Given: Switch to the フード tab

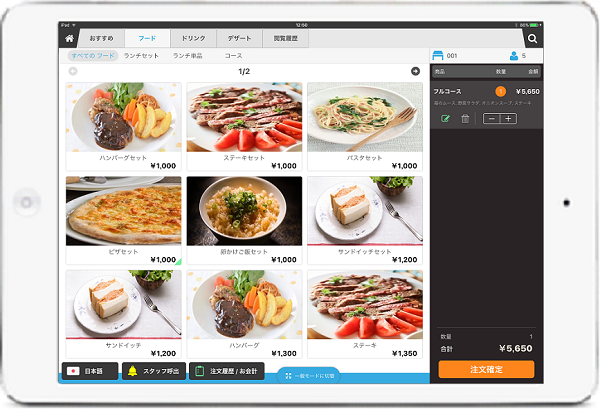Looking at the screenshot, I should (x=147, y=39).
